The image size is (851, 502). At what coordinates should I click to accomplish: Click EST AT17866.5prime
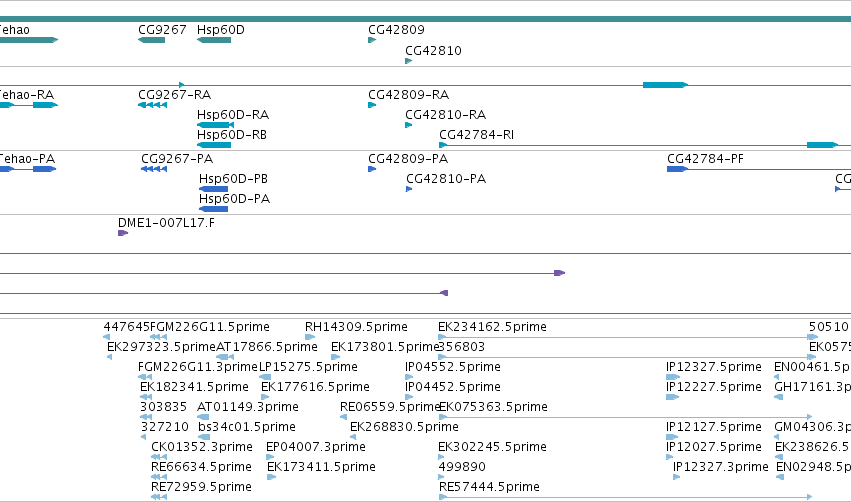[x=267, y=347]
